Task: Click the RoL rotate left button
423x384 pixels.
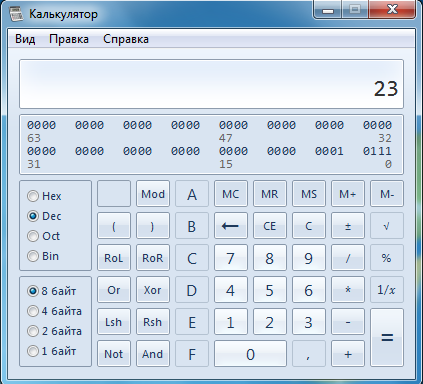Action: (114, 258)
